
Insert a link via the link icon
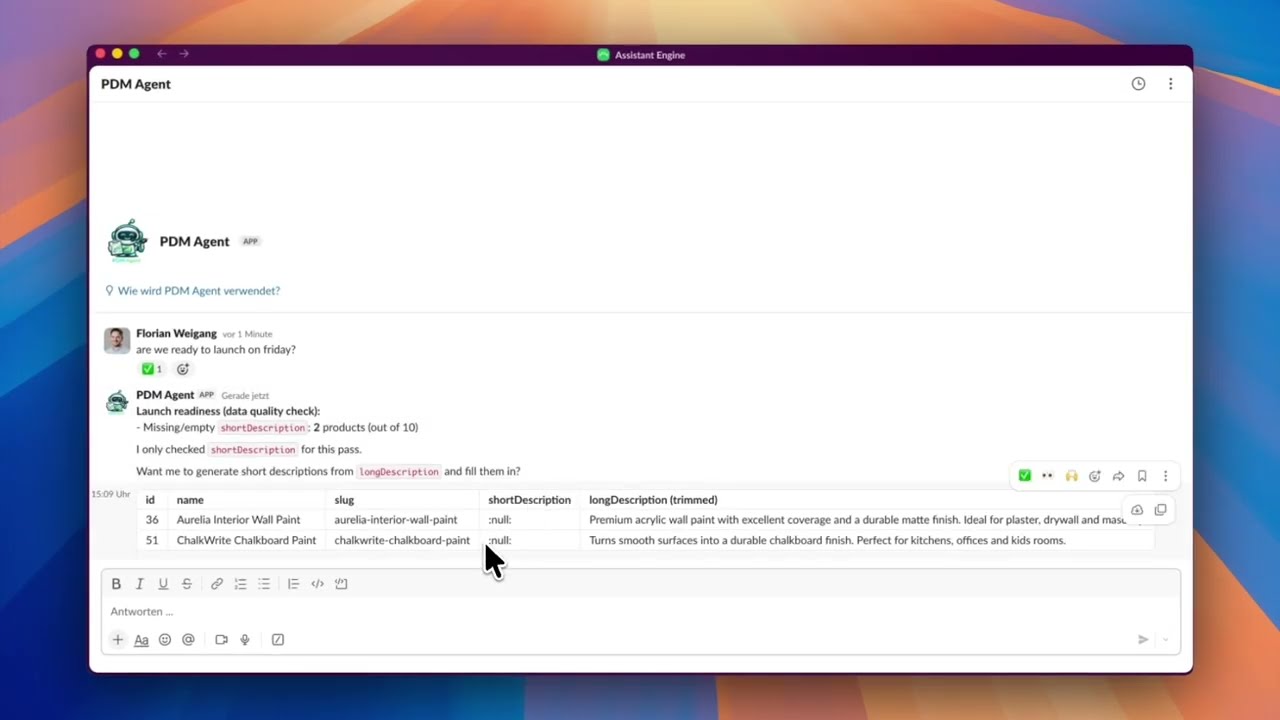pos(217,584)
